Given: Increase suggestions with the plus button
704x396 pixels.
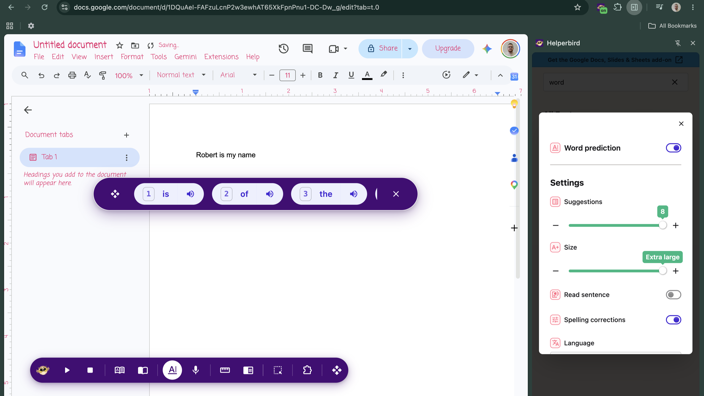Looking at the screenshot, I should pyautogui.click(x=676, y=225).
